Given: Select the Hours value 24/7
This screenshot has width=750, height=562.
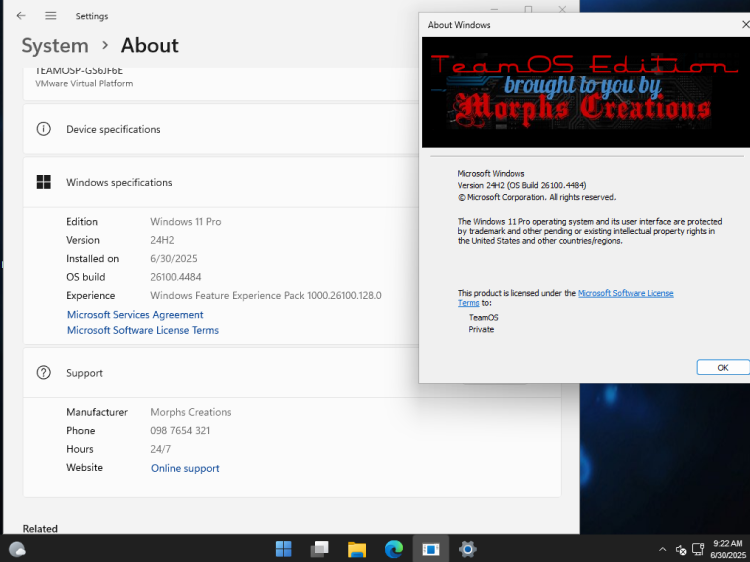Looking at the screenshot, I should click(x=160, y=449).
